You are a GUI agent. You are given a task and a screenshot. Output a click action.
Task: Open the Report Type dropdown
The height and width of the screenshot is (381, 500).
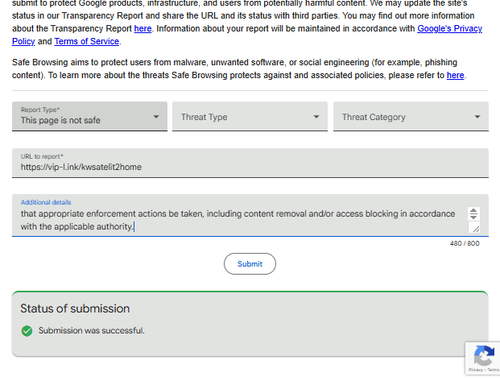pyautogui.click(x=89, y=116)
